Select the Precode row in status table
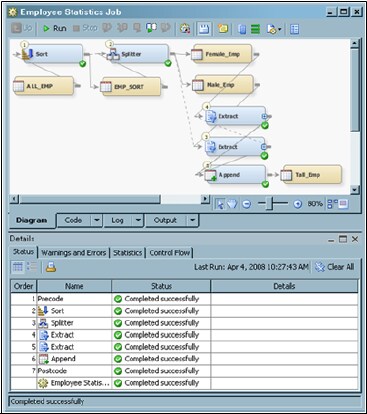367x414 pixels. pyautogui.click(x=184, y=299)
